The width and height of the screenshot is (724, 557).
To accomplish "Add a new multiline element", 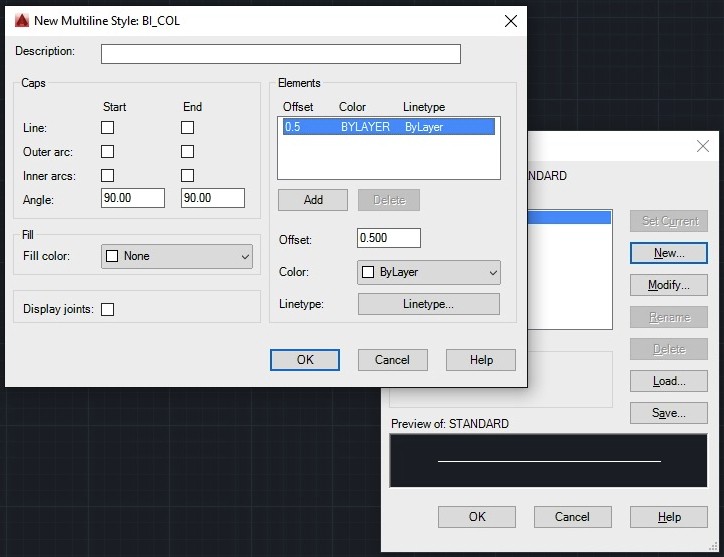I will point(313,200).
